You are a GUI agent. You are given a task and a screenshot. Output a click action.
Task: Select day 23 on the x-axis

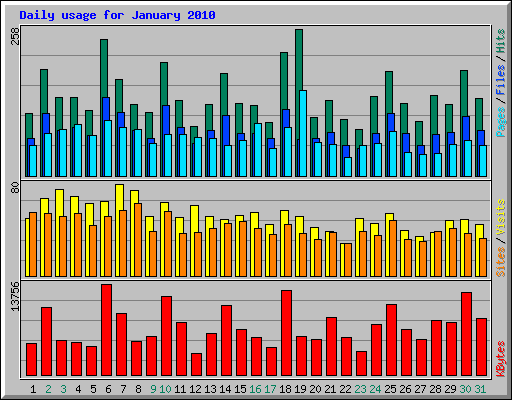(360, 389)
